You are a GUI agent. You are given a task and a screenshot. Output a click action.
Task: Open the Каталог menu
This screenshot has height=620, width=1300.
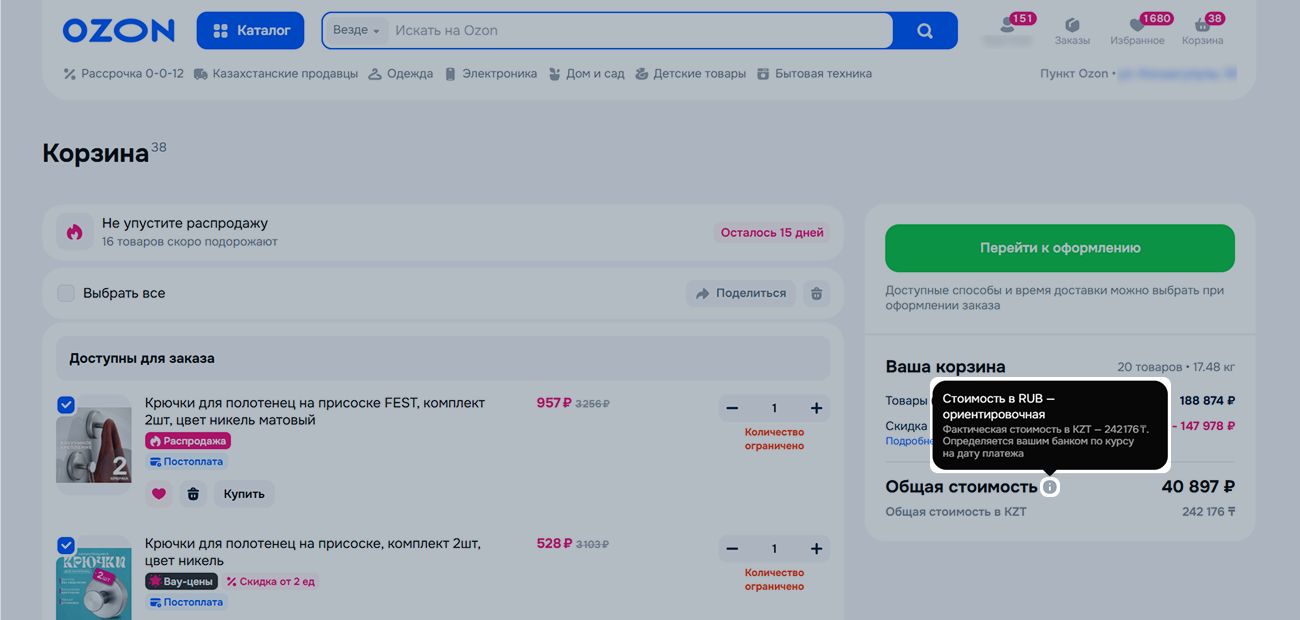click(x=252, y=31)
